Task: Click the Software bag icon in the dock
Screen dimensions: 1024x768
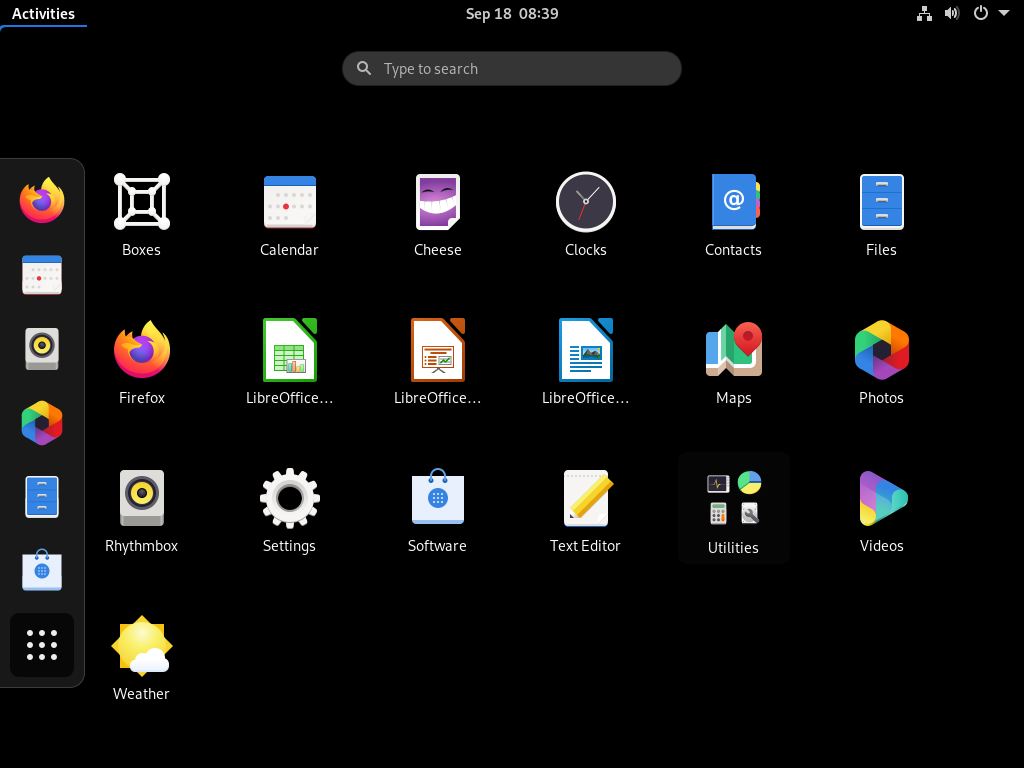Action: [x=42, y=570]
